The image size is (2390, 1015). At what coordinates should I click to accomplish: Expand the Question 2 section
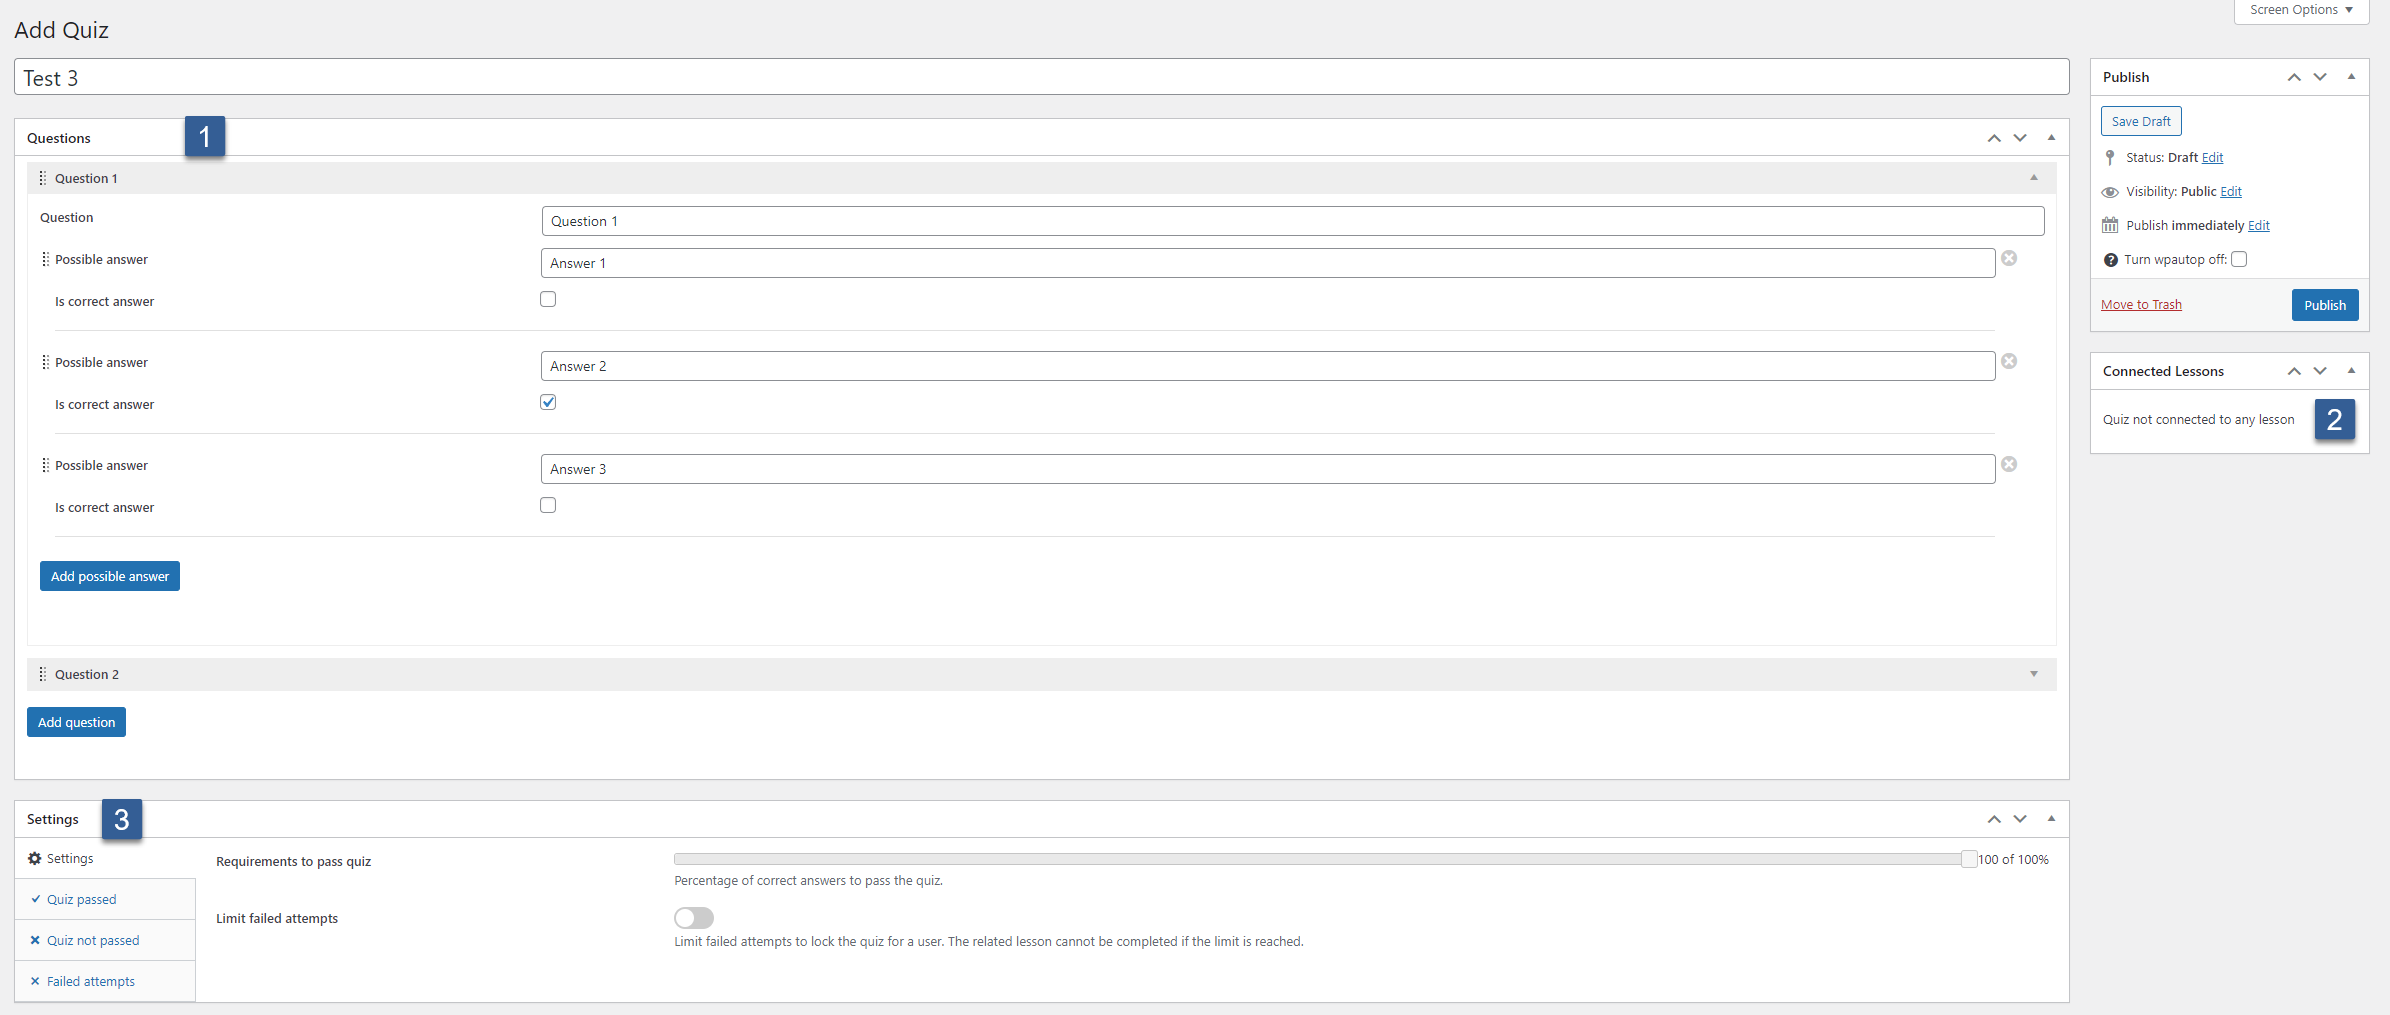(2032, 673)
